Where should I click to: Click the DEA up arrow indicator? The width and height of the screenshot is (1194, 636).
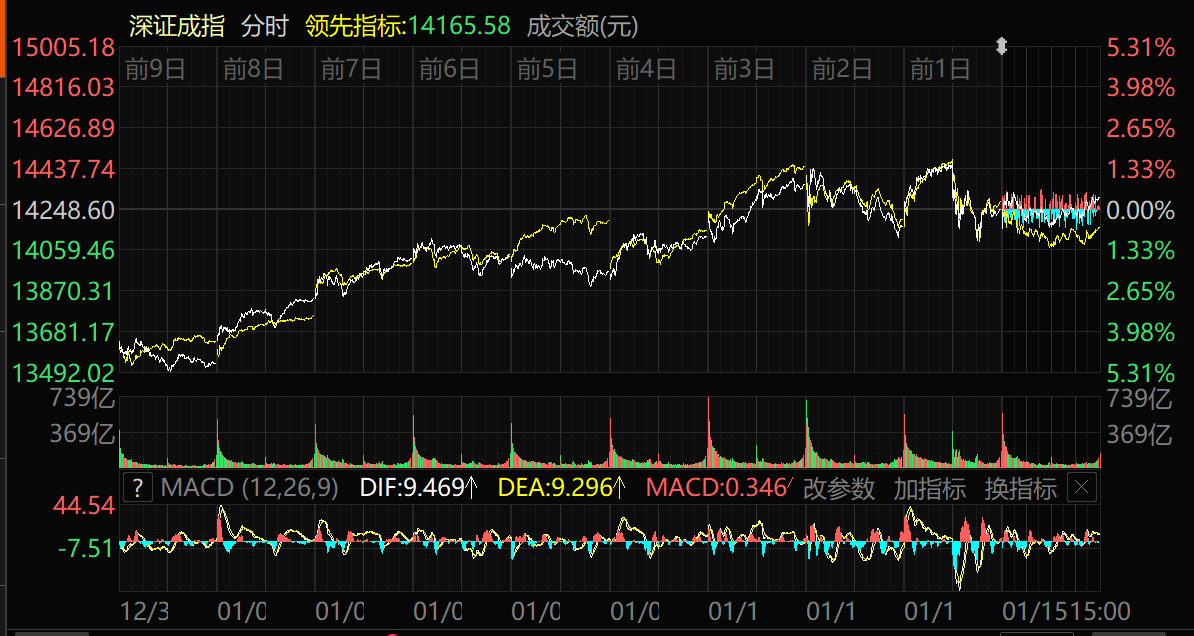pyautogui.click(x=619, y=489)
